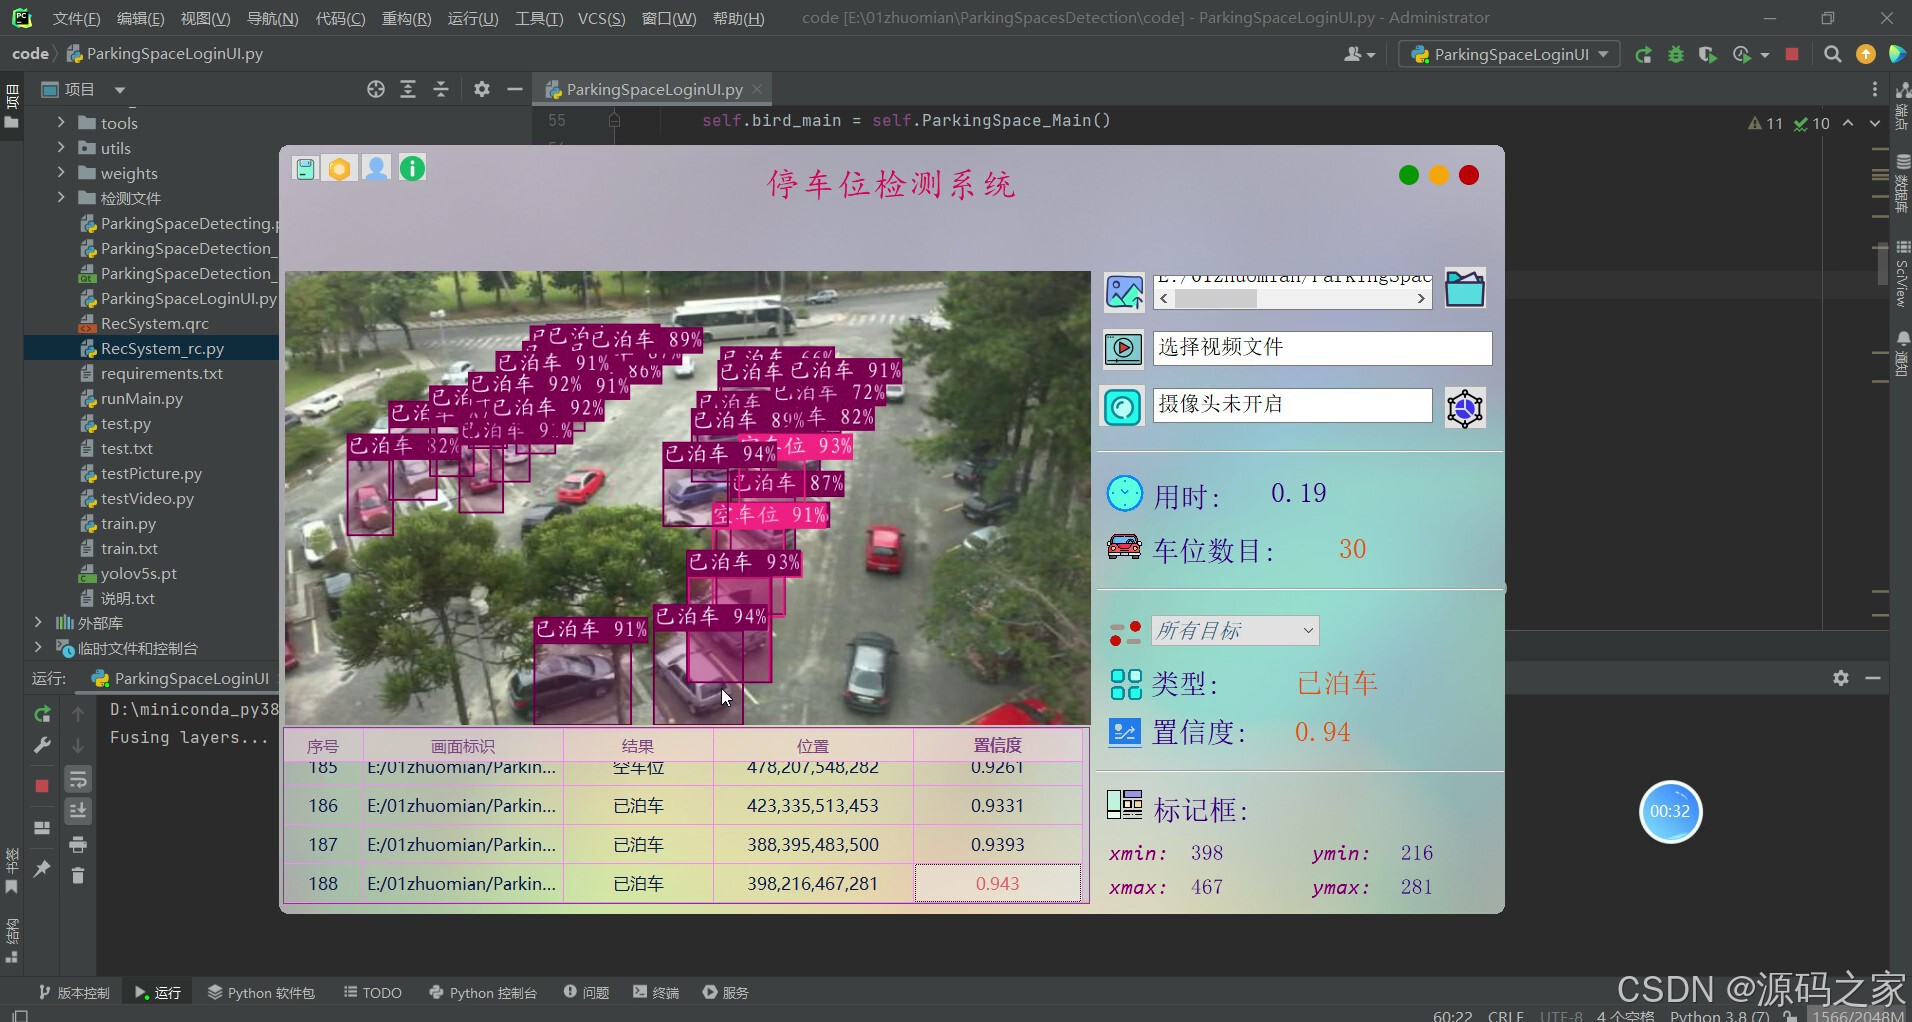Select yolov5s.pt in project tree
The height and width of the screenshot is (1022, 1912).
pyautogui.click(x=138, y=573)
